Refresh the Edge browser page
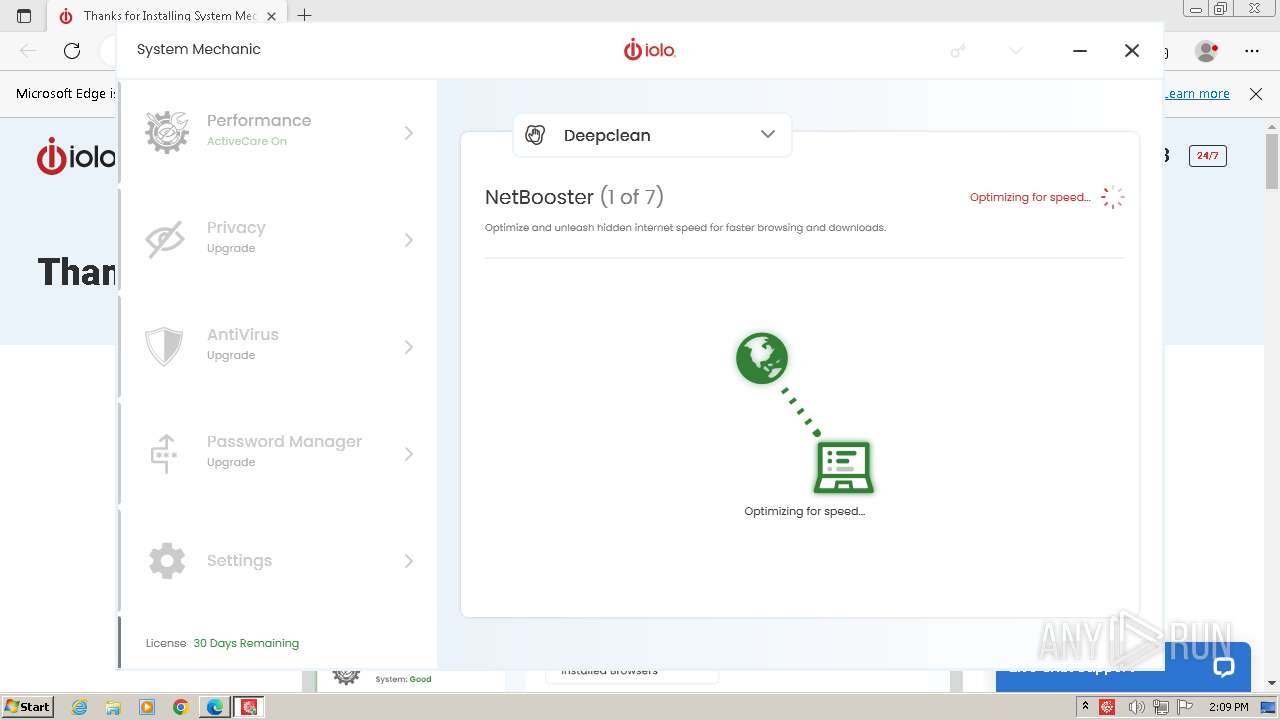Viewport: 1280px width, 720px height. [72, 50]
